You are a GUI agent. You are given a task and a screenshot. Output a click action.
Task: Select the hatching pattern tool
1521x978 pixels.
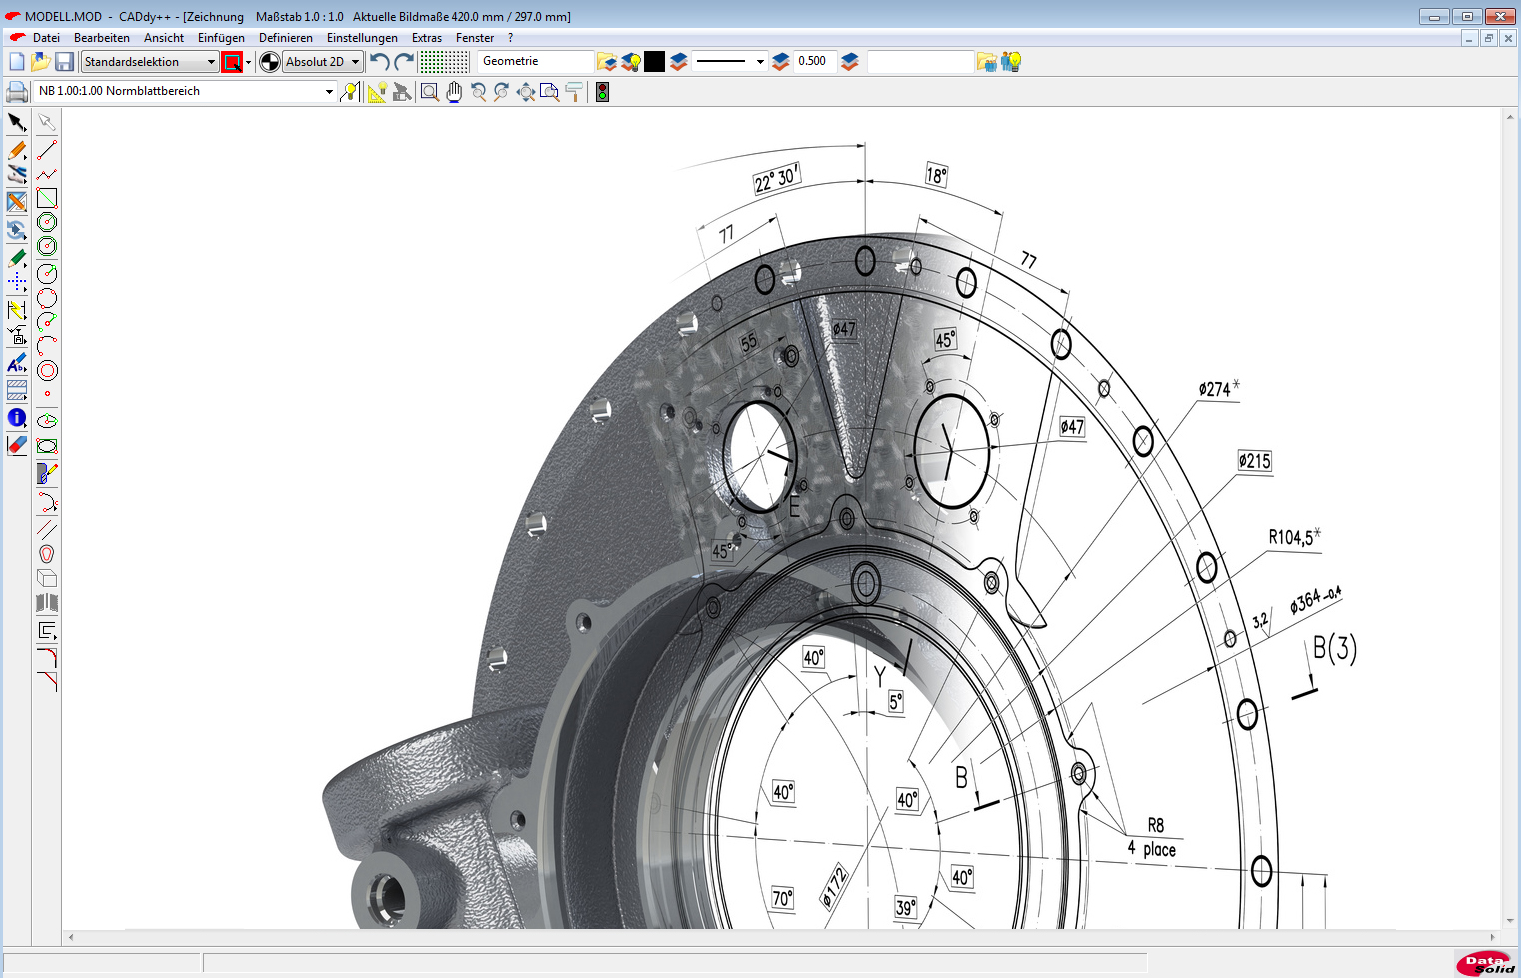click(x=17, y=391)
